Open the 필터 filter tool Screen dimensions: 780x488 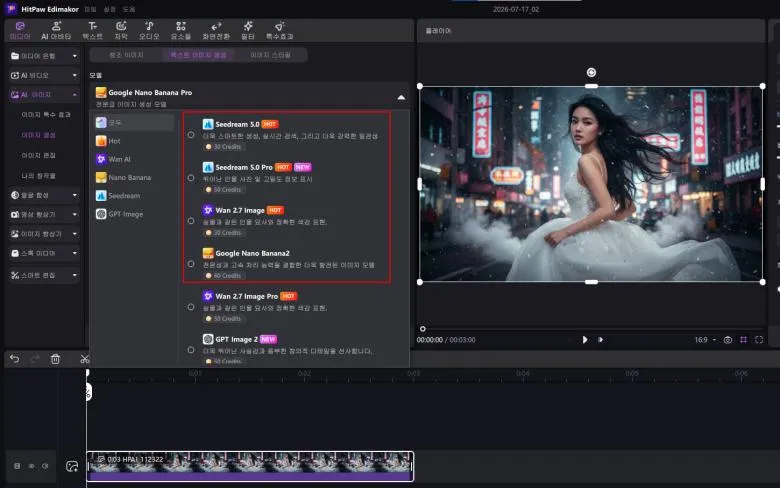[x=248, y=30]
